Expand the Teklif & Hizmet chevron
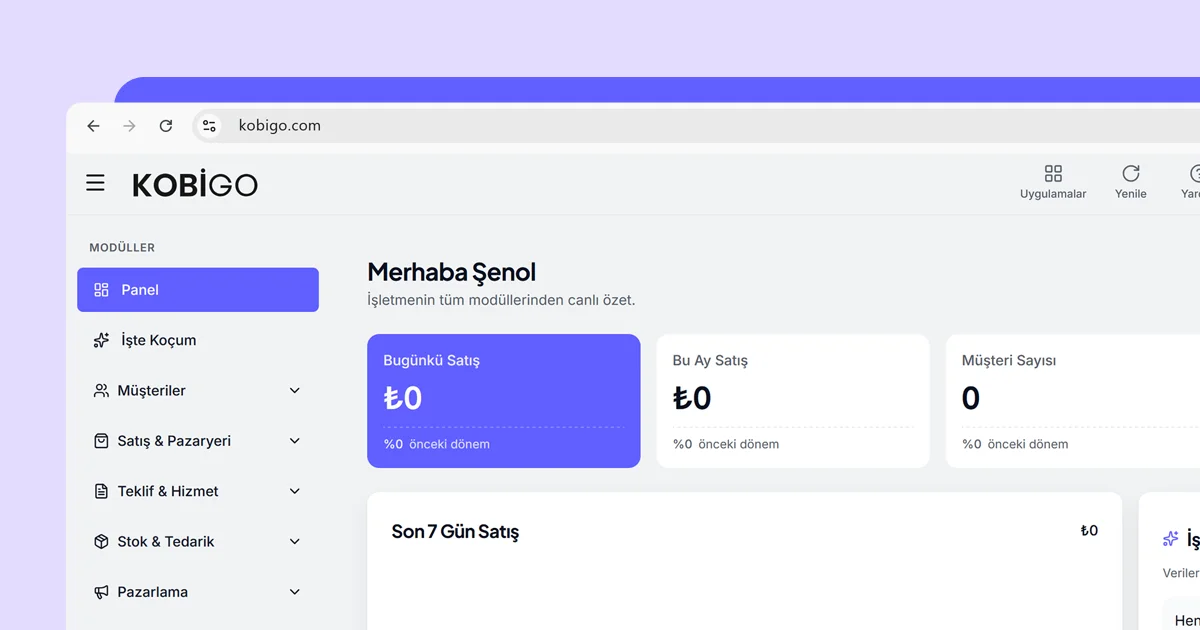The image size is (1200, 630). point(295,491)
